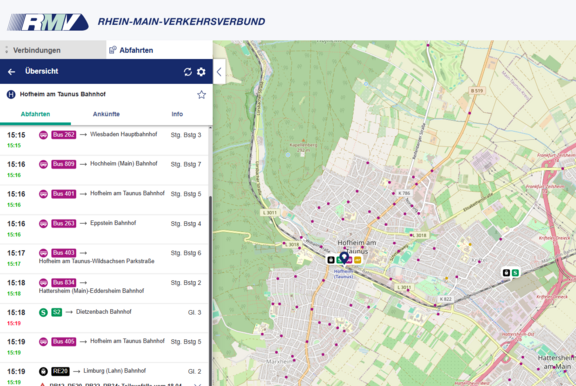This screenshot has height=386, width=576.
Task: Refresh the departures list
Action: pyautogui.click(x=188, y=72)
